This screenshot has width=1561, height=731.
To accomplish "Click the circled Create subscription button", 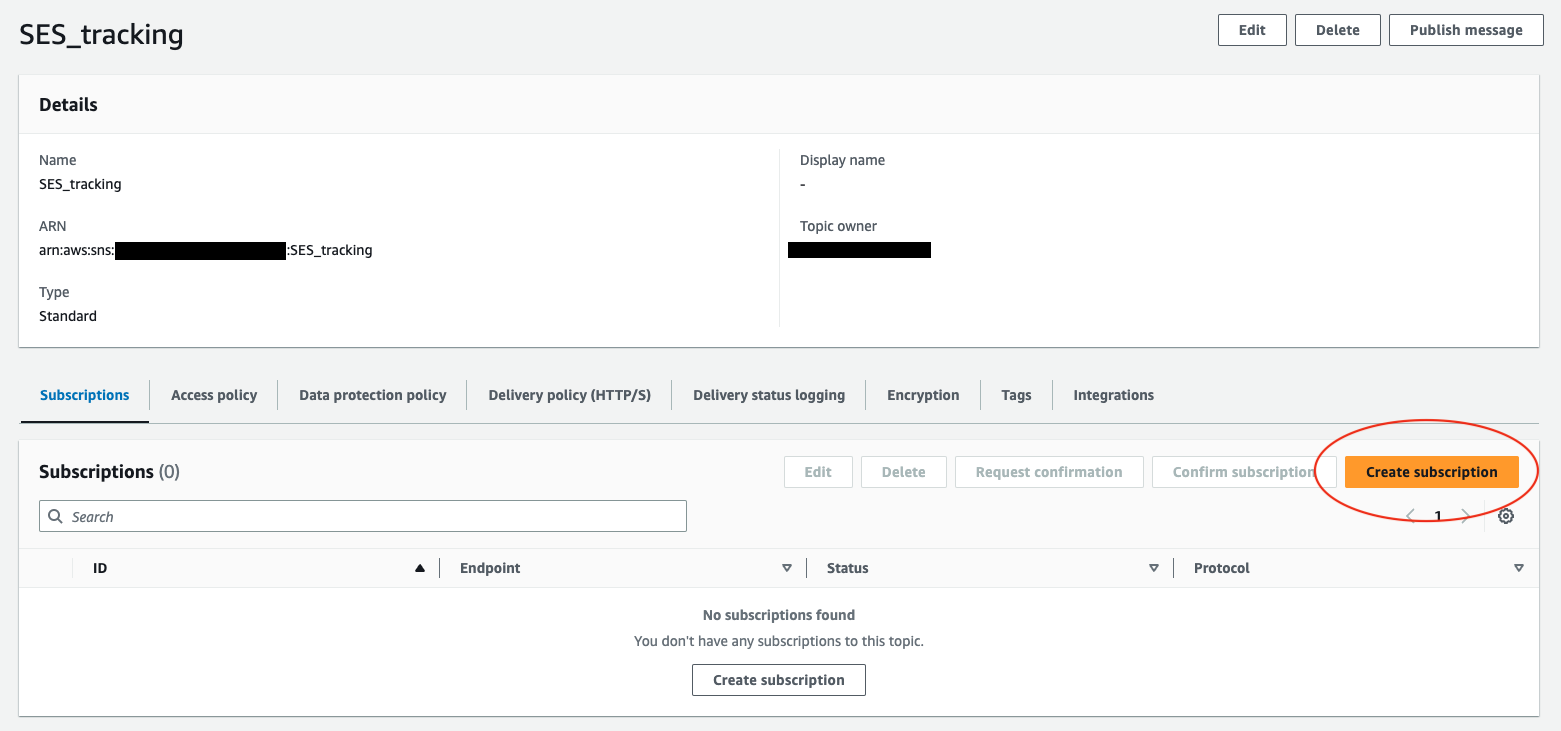I will [1432, 471].
